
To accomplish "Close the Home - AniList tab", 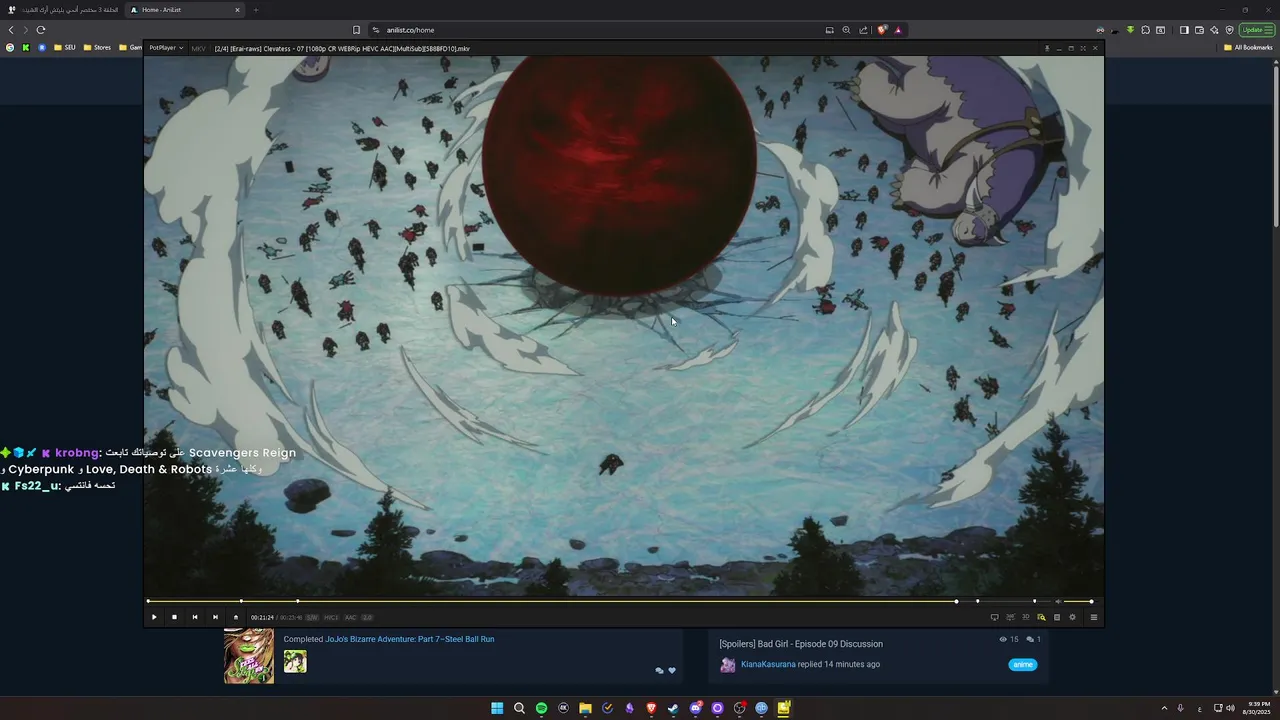I will 237,10.
